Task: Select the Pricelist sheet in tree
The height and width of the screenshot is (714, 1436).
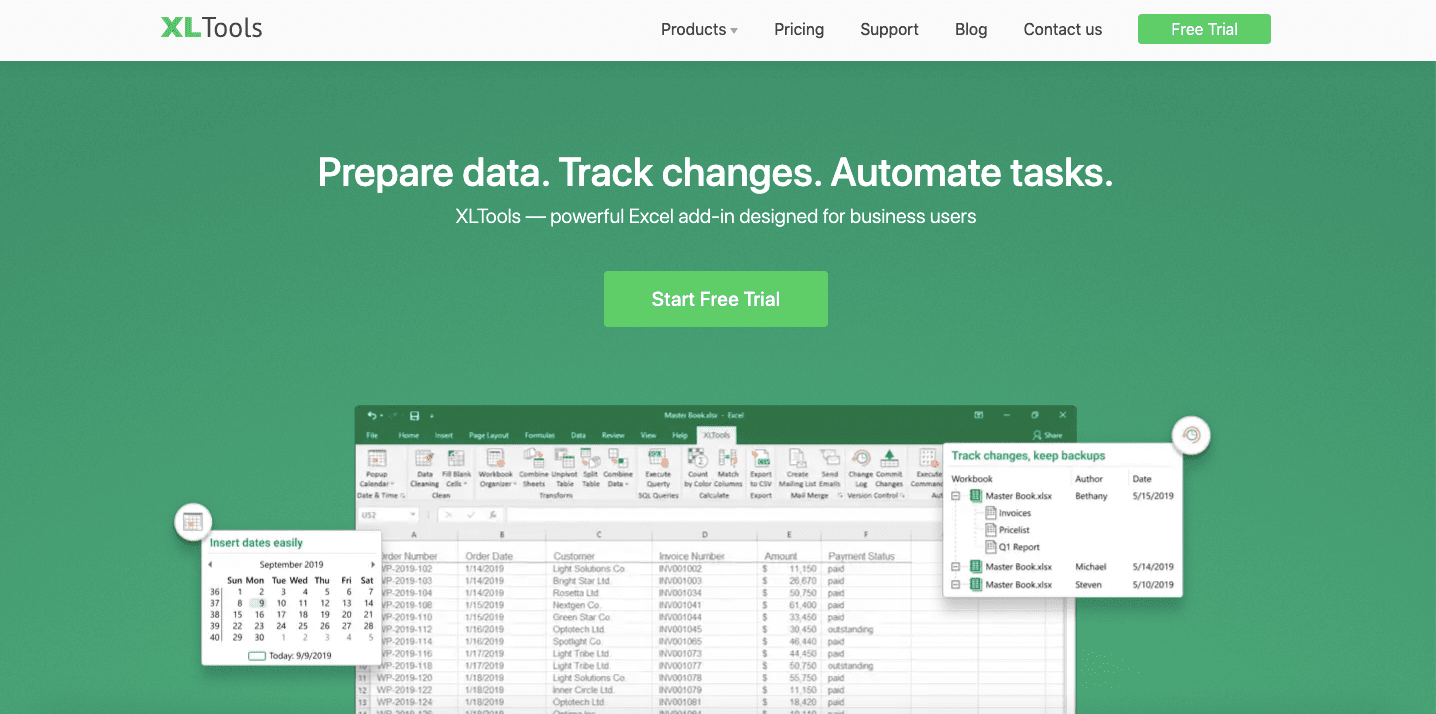Action: (1007, 530)
